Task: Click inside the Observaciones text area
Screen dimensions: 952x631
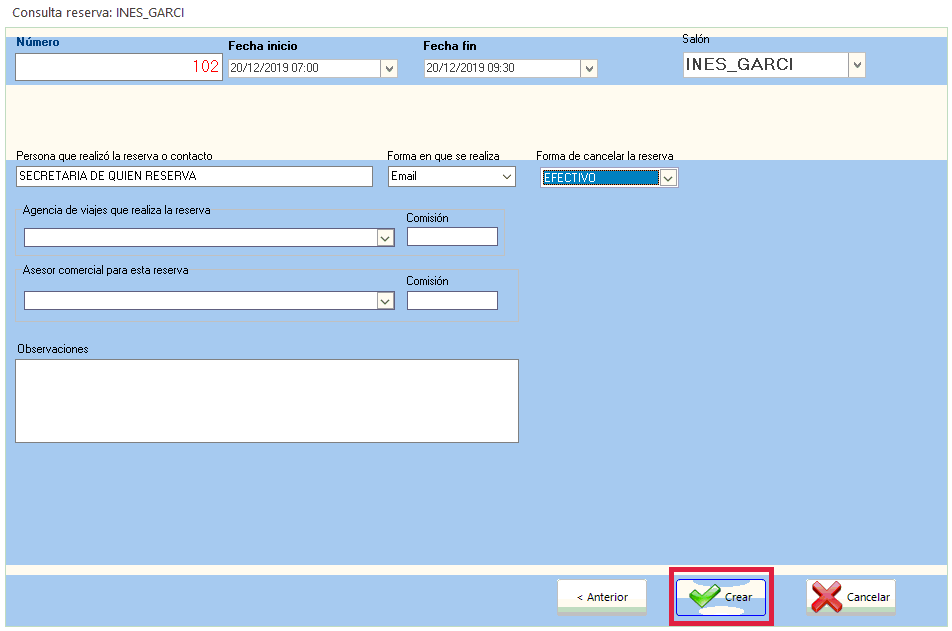Action: [266, 400]
